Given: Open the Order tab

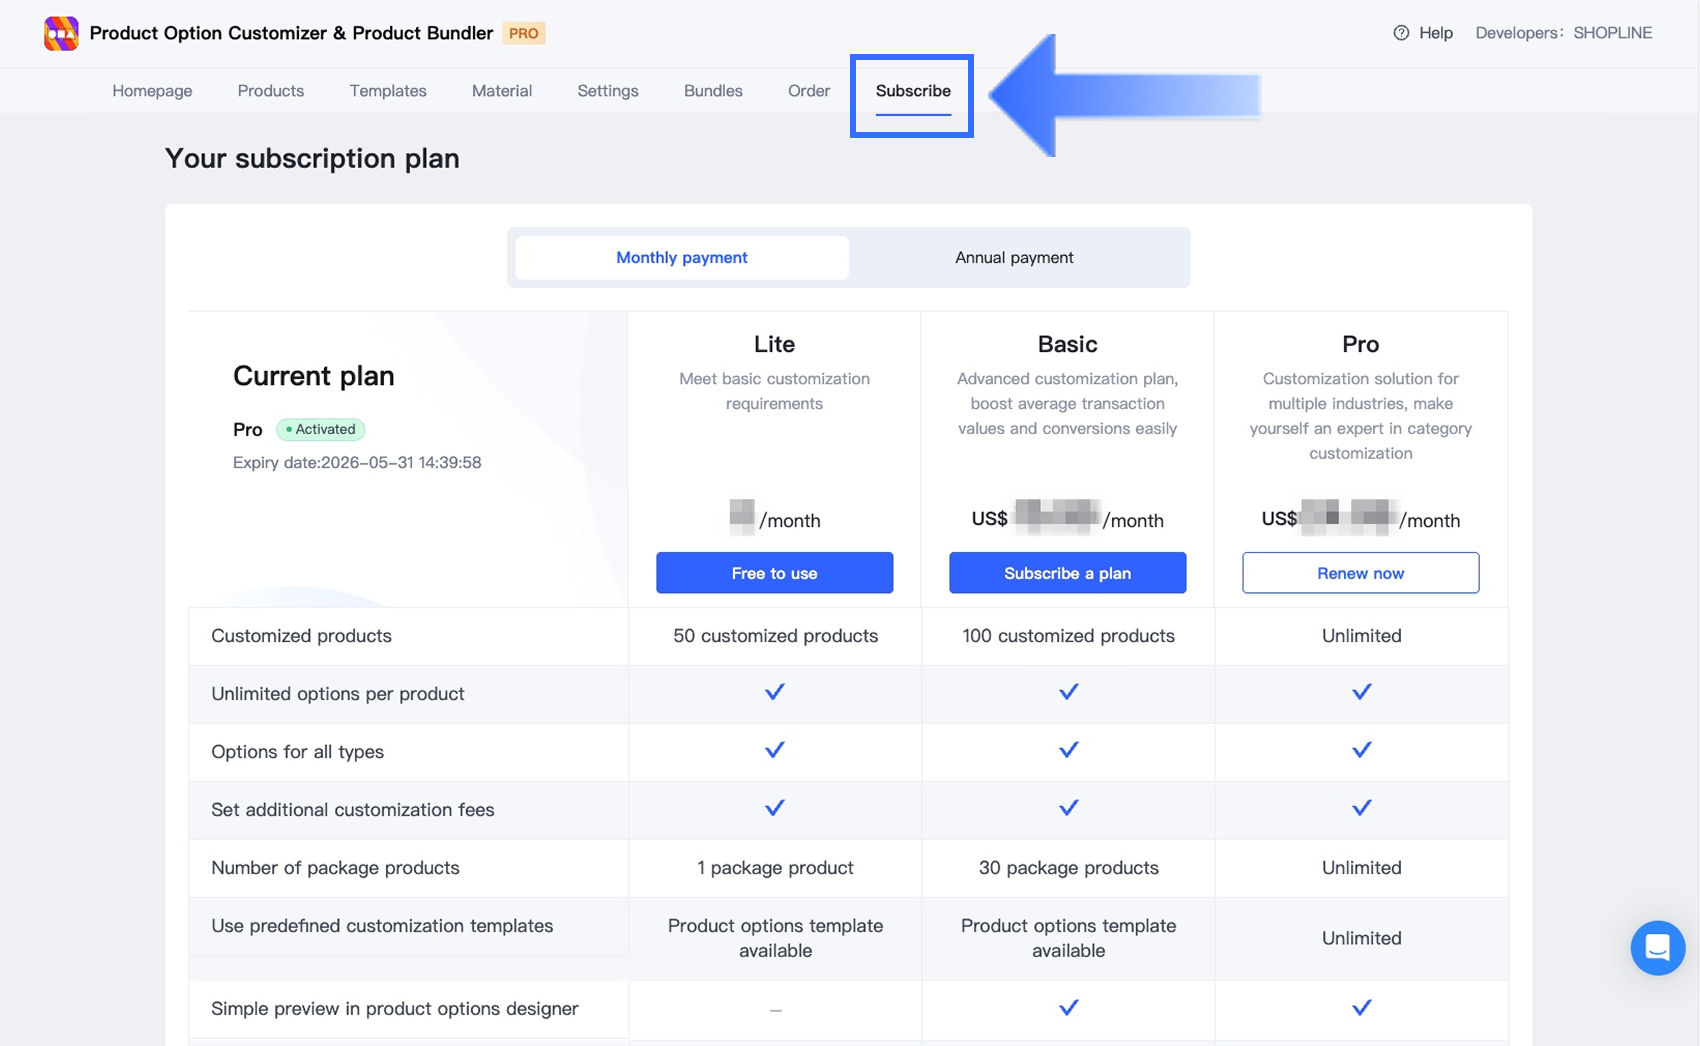Looking at the screenshot, I should (809, 91).
